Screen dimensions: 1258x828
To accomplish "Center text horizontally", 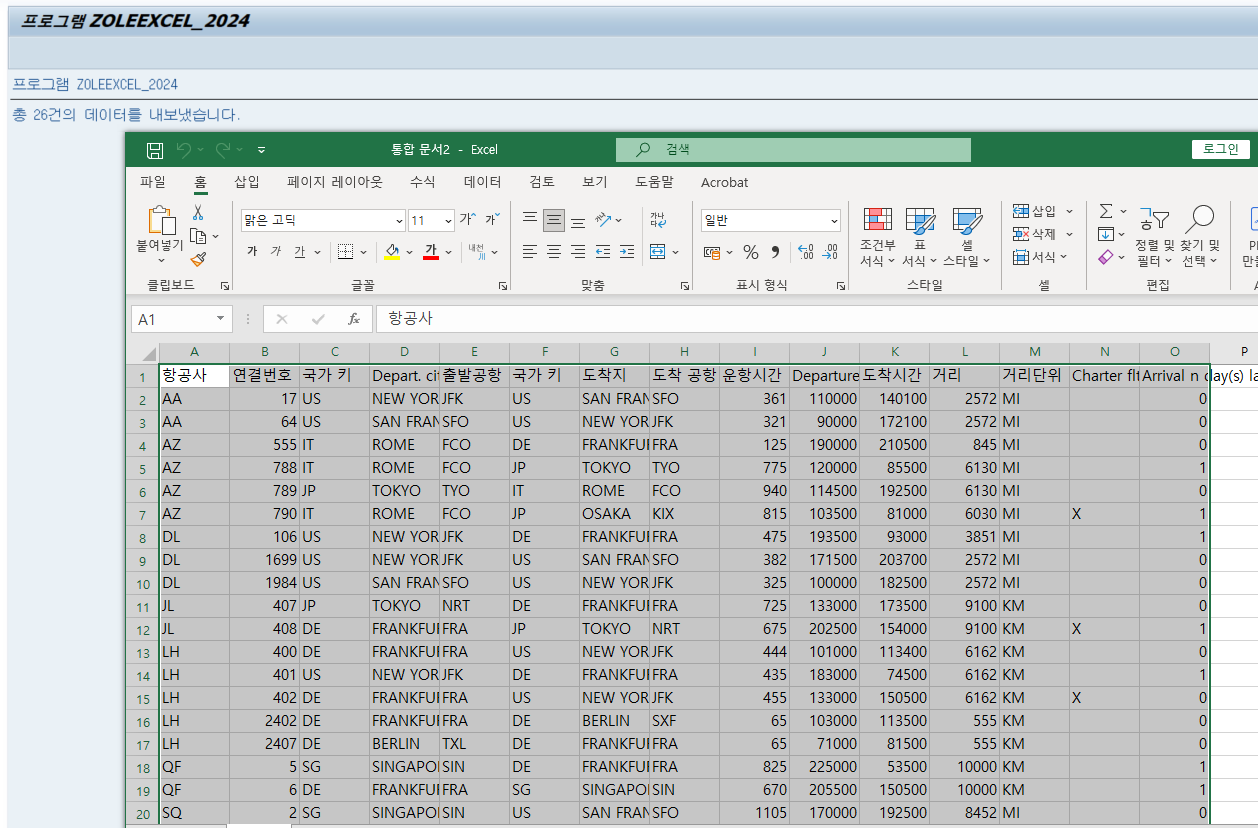I will point(554,252).
